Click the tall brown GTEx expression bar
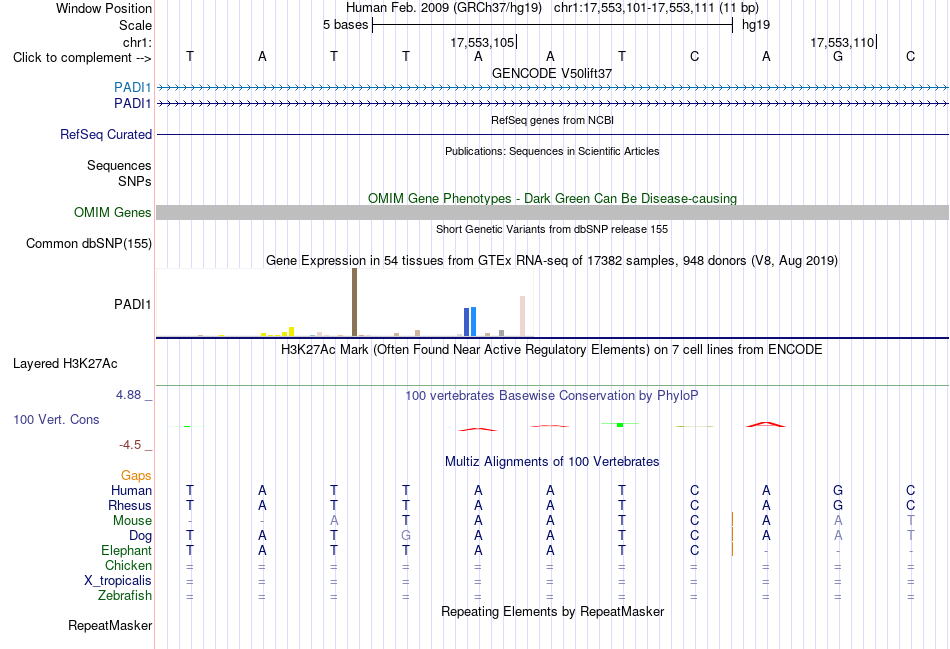Viewport: 950px width, 649px height. (x=354, y=302)
